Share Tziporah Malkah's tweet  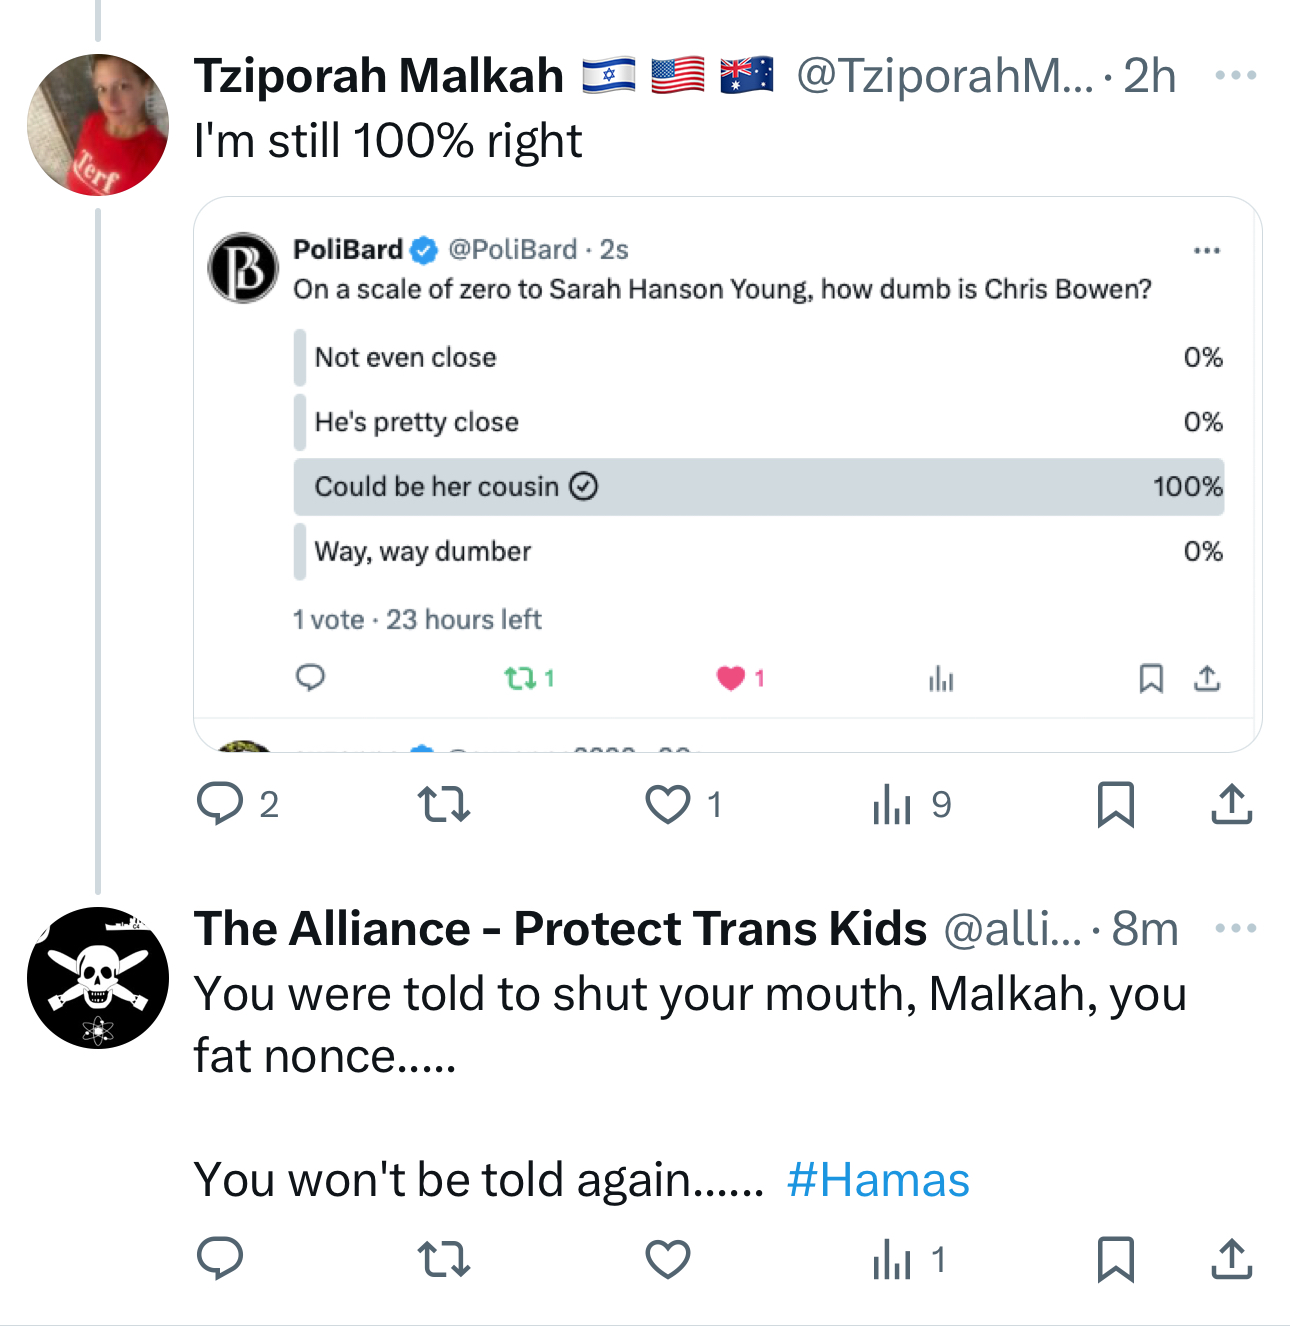(x=1231, y=804)
